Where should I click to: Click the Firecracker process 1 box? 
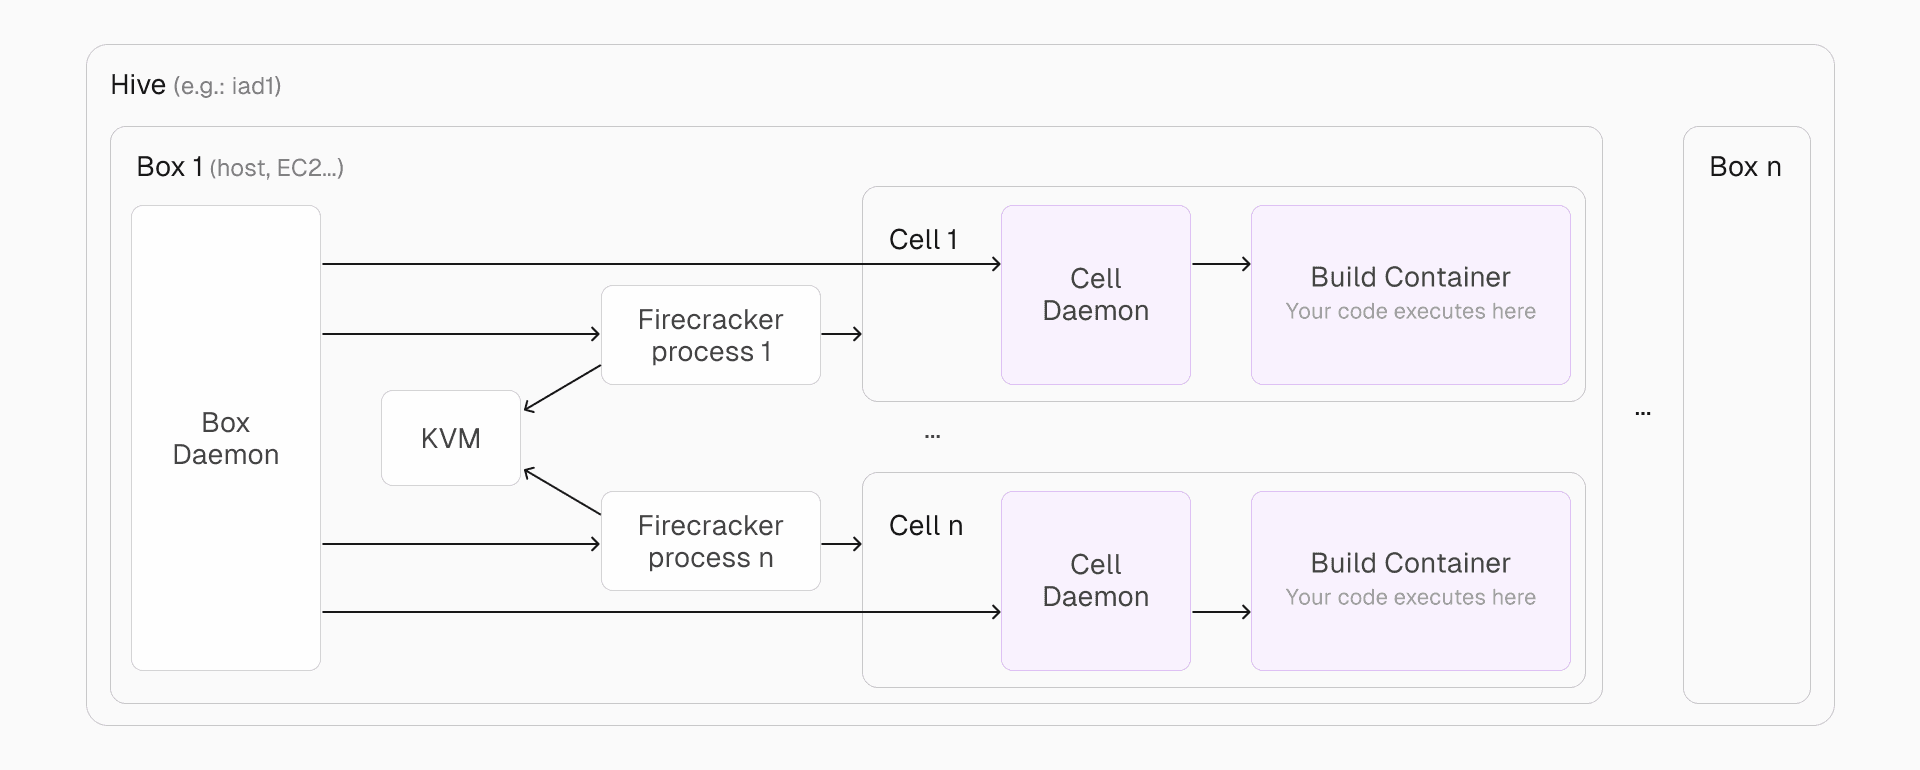pyautogui.click(x=710, y=335)
